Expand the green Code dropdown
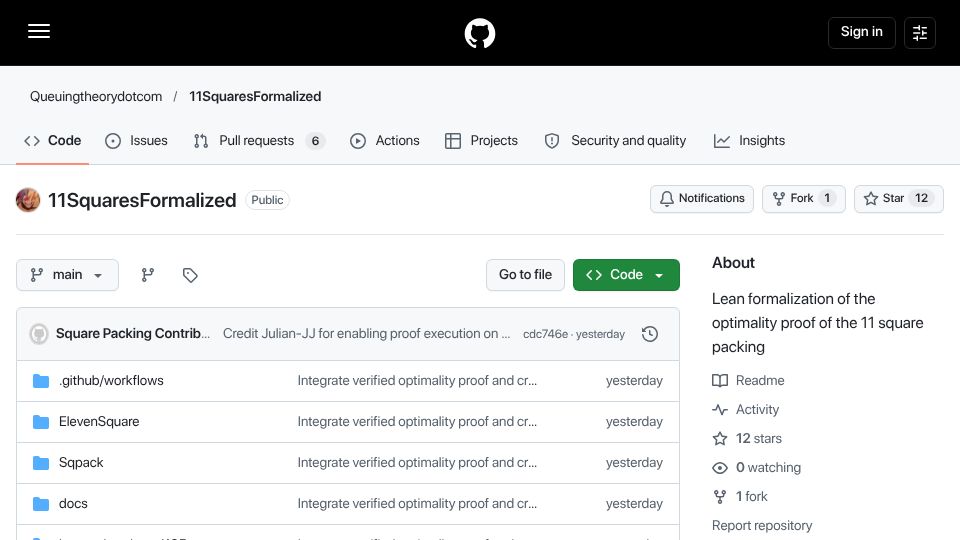960x540 pixels. (x=626, y=275)
